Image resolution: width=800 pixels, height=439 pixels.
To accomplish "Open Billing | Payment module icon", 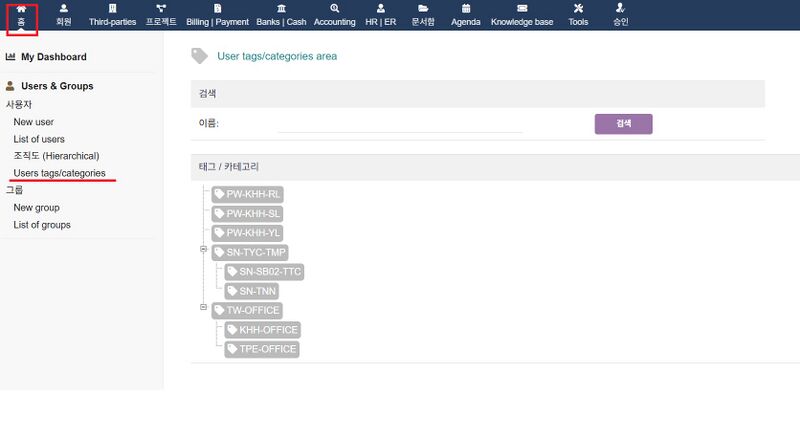I will (x=217, y=9).
